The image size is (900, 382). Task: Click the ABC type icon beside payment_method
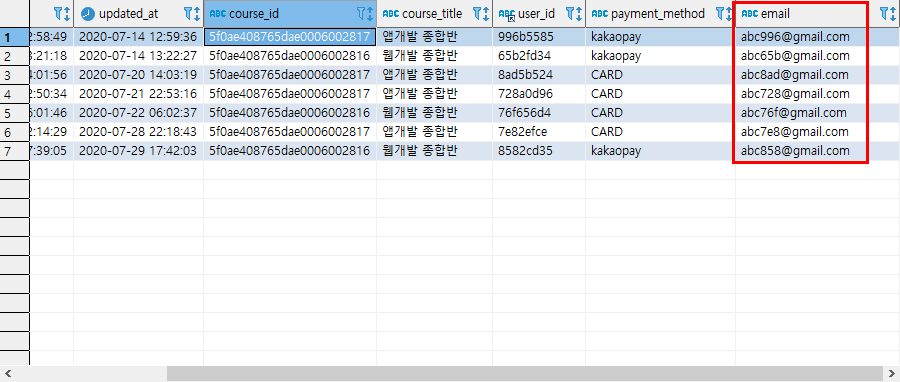(600, 14)
